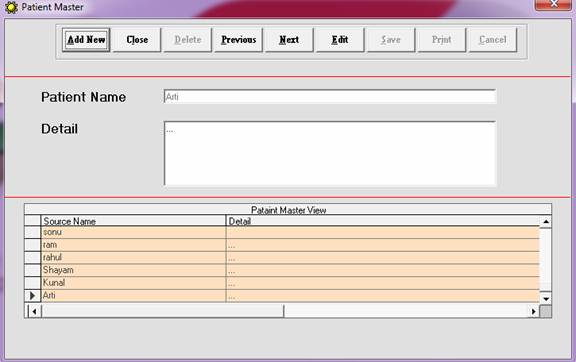
Task: Click the grid horizontal scroll right arrow
Action: (x=533, y=312)
